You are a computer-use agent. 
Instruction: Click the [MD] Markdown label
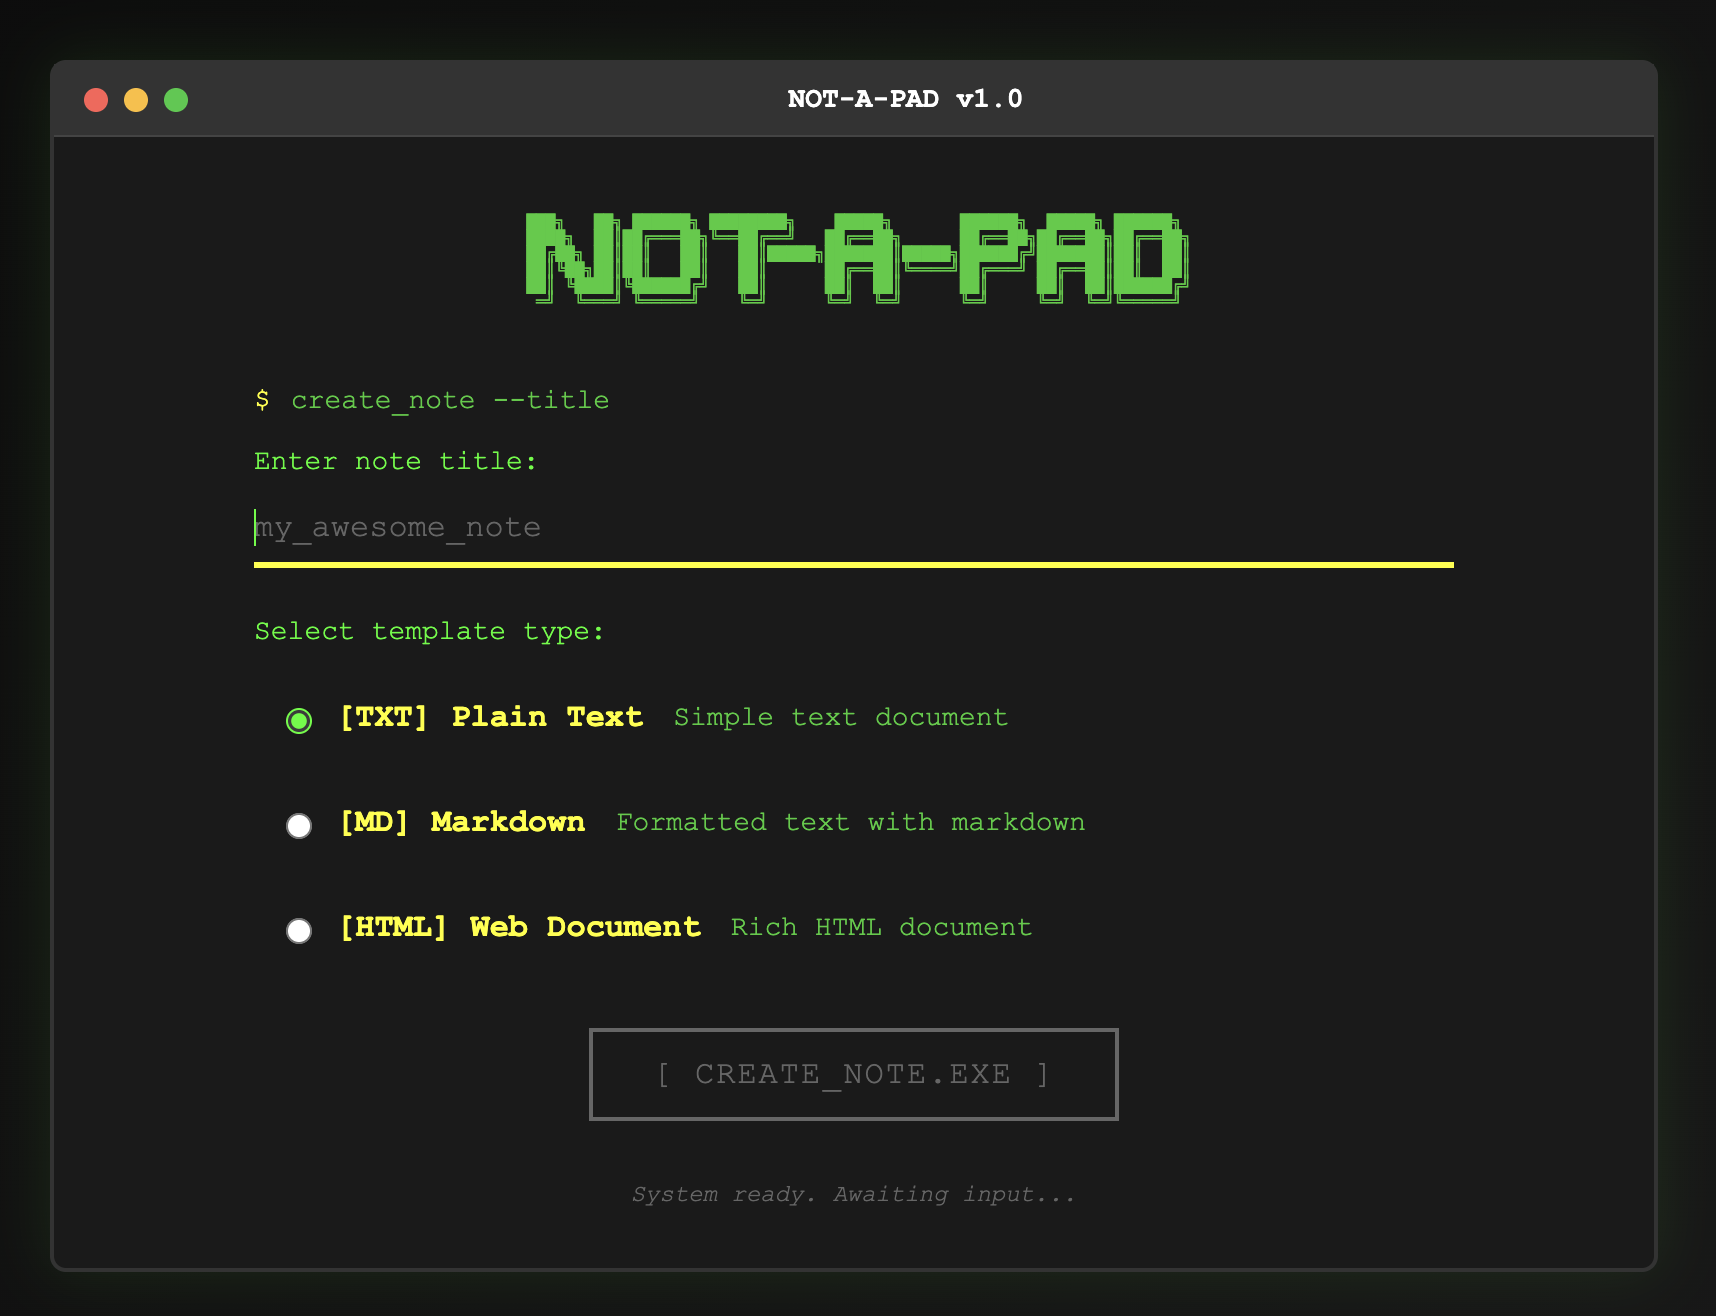point(462,822)
